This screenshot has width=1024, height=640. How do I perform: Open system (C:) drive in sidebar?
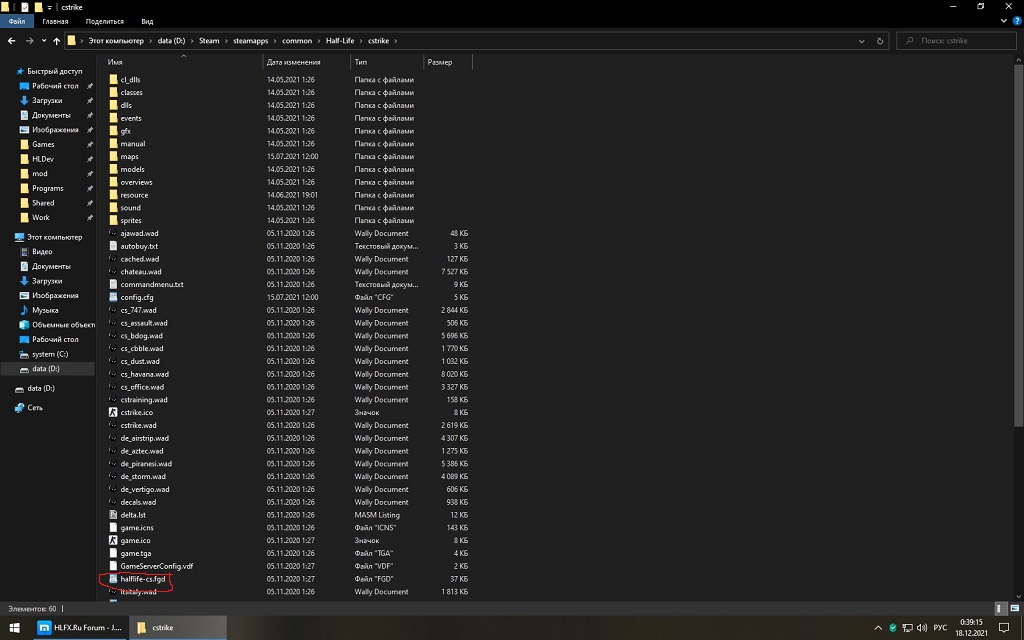pos(50,354)
